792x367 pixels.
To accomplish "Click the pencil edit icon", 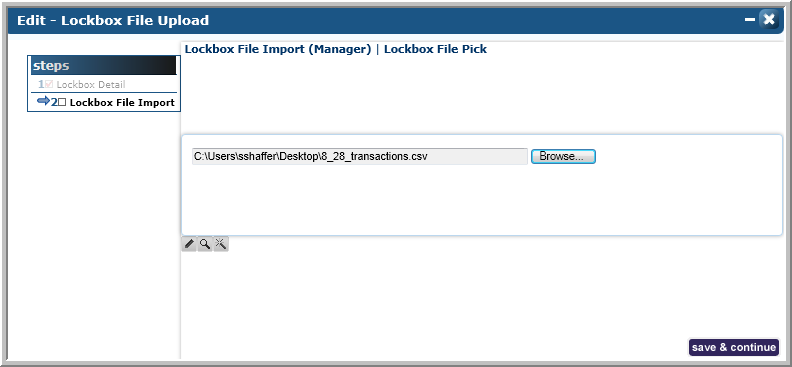I will (x=189, y=244).
